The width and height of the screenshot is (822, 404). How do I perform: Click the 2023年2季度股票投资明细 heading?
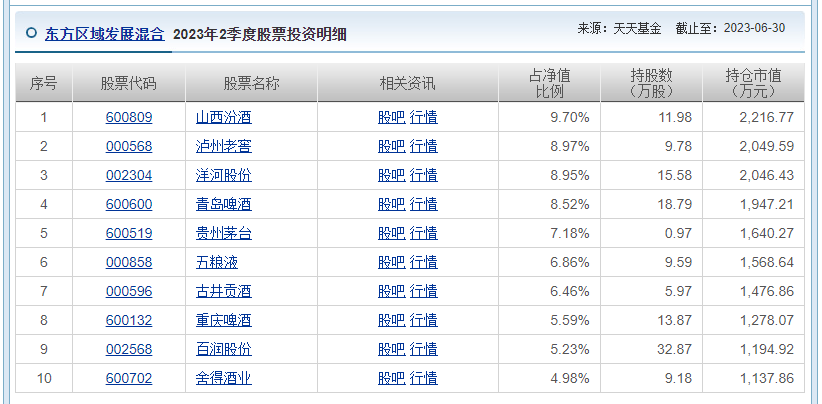tap(259, 35)
